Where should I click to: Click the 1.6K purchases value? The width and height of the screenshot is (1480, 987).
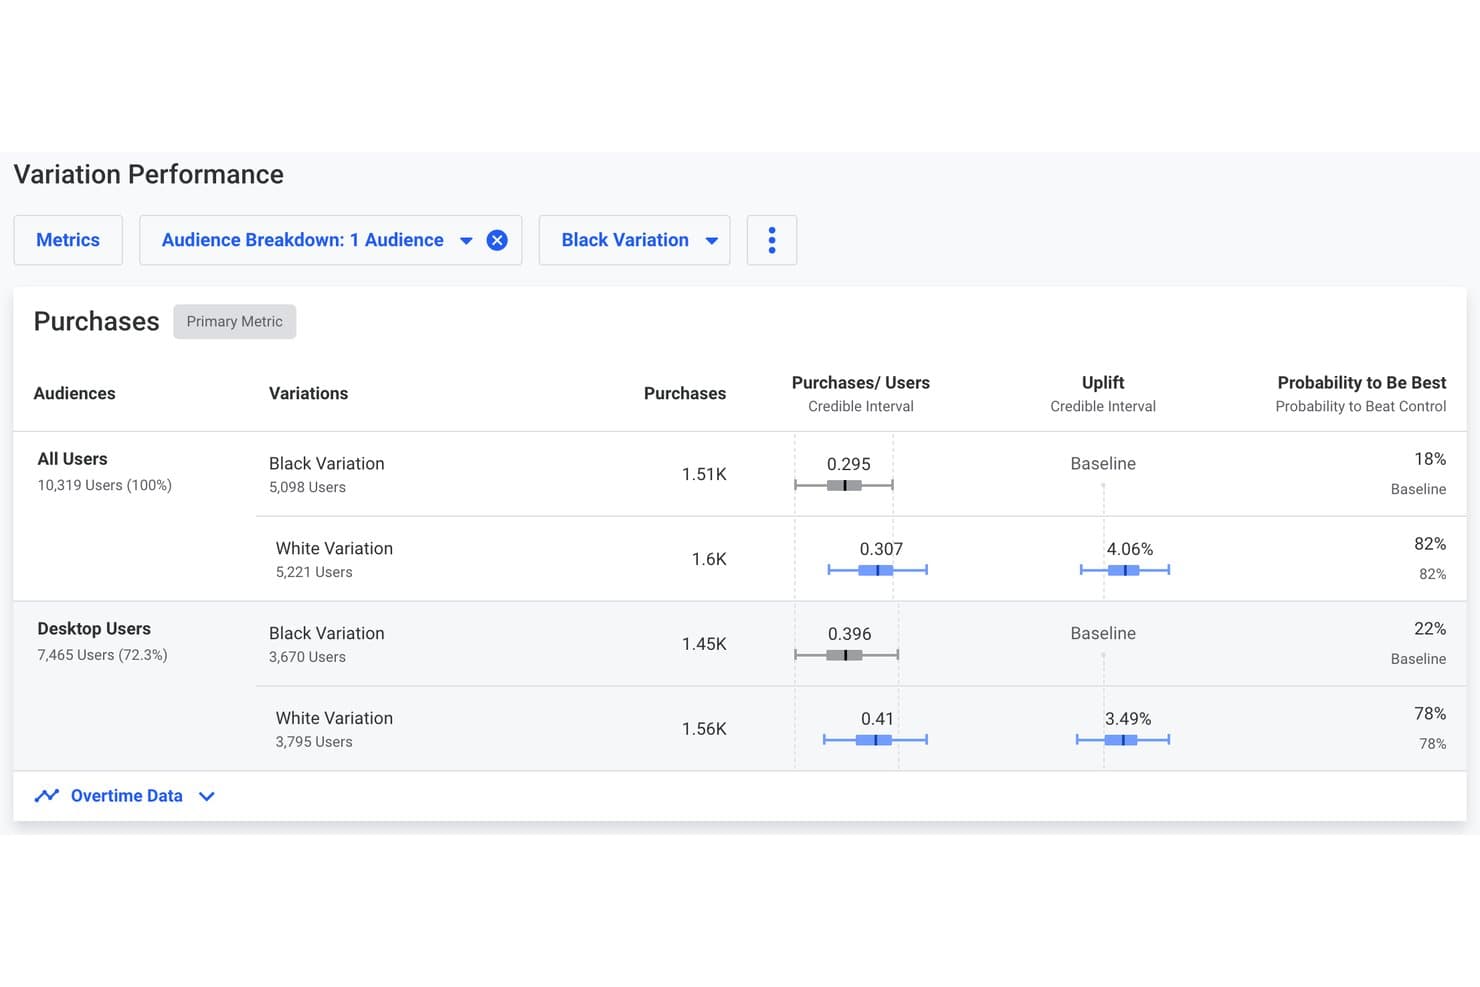709,559
